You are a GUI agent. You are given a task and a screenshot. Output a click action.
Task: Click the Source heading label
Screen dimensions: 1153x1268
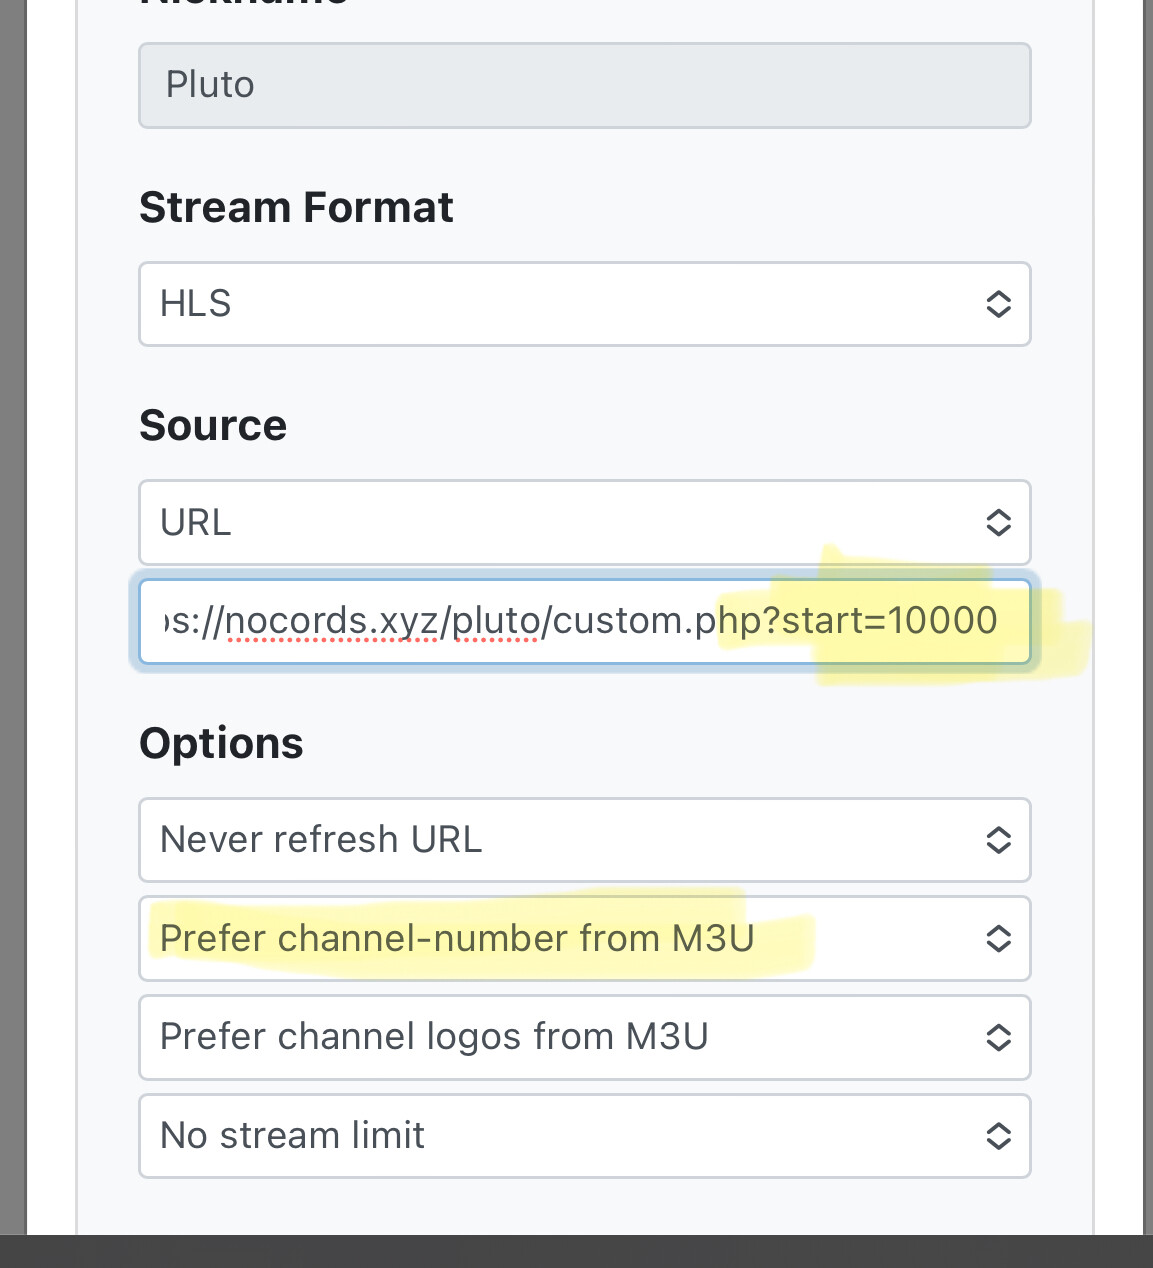213,426
